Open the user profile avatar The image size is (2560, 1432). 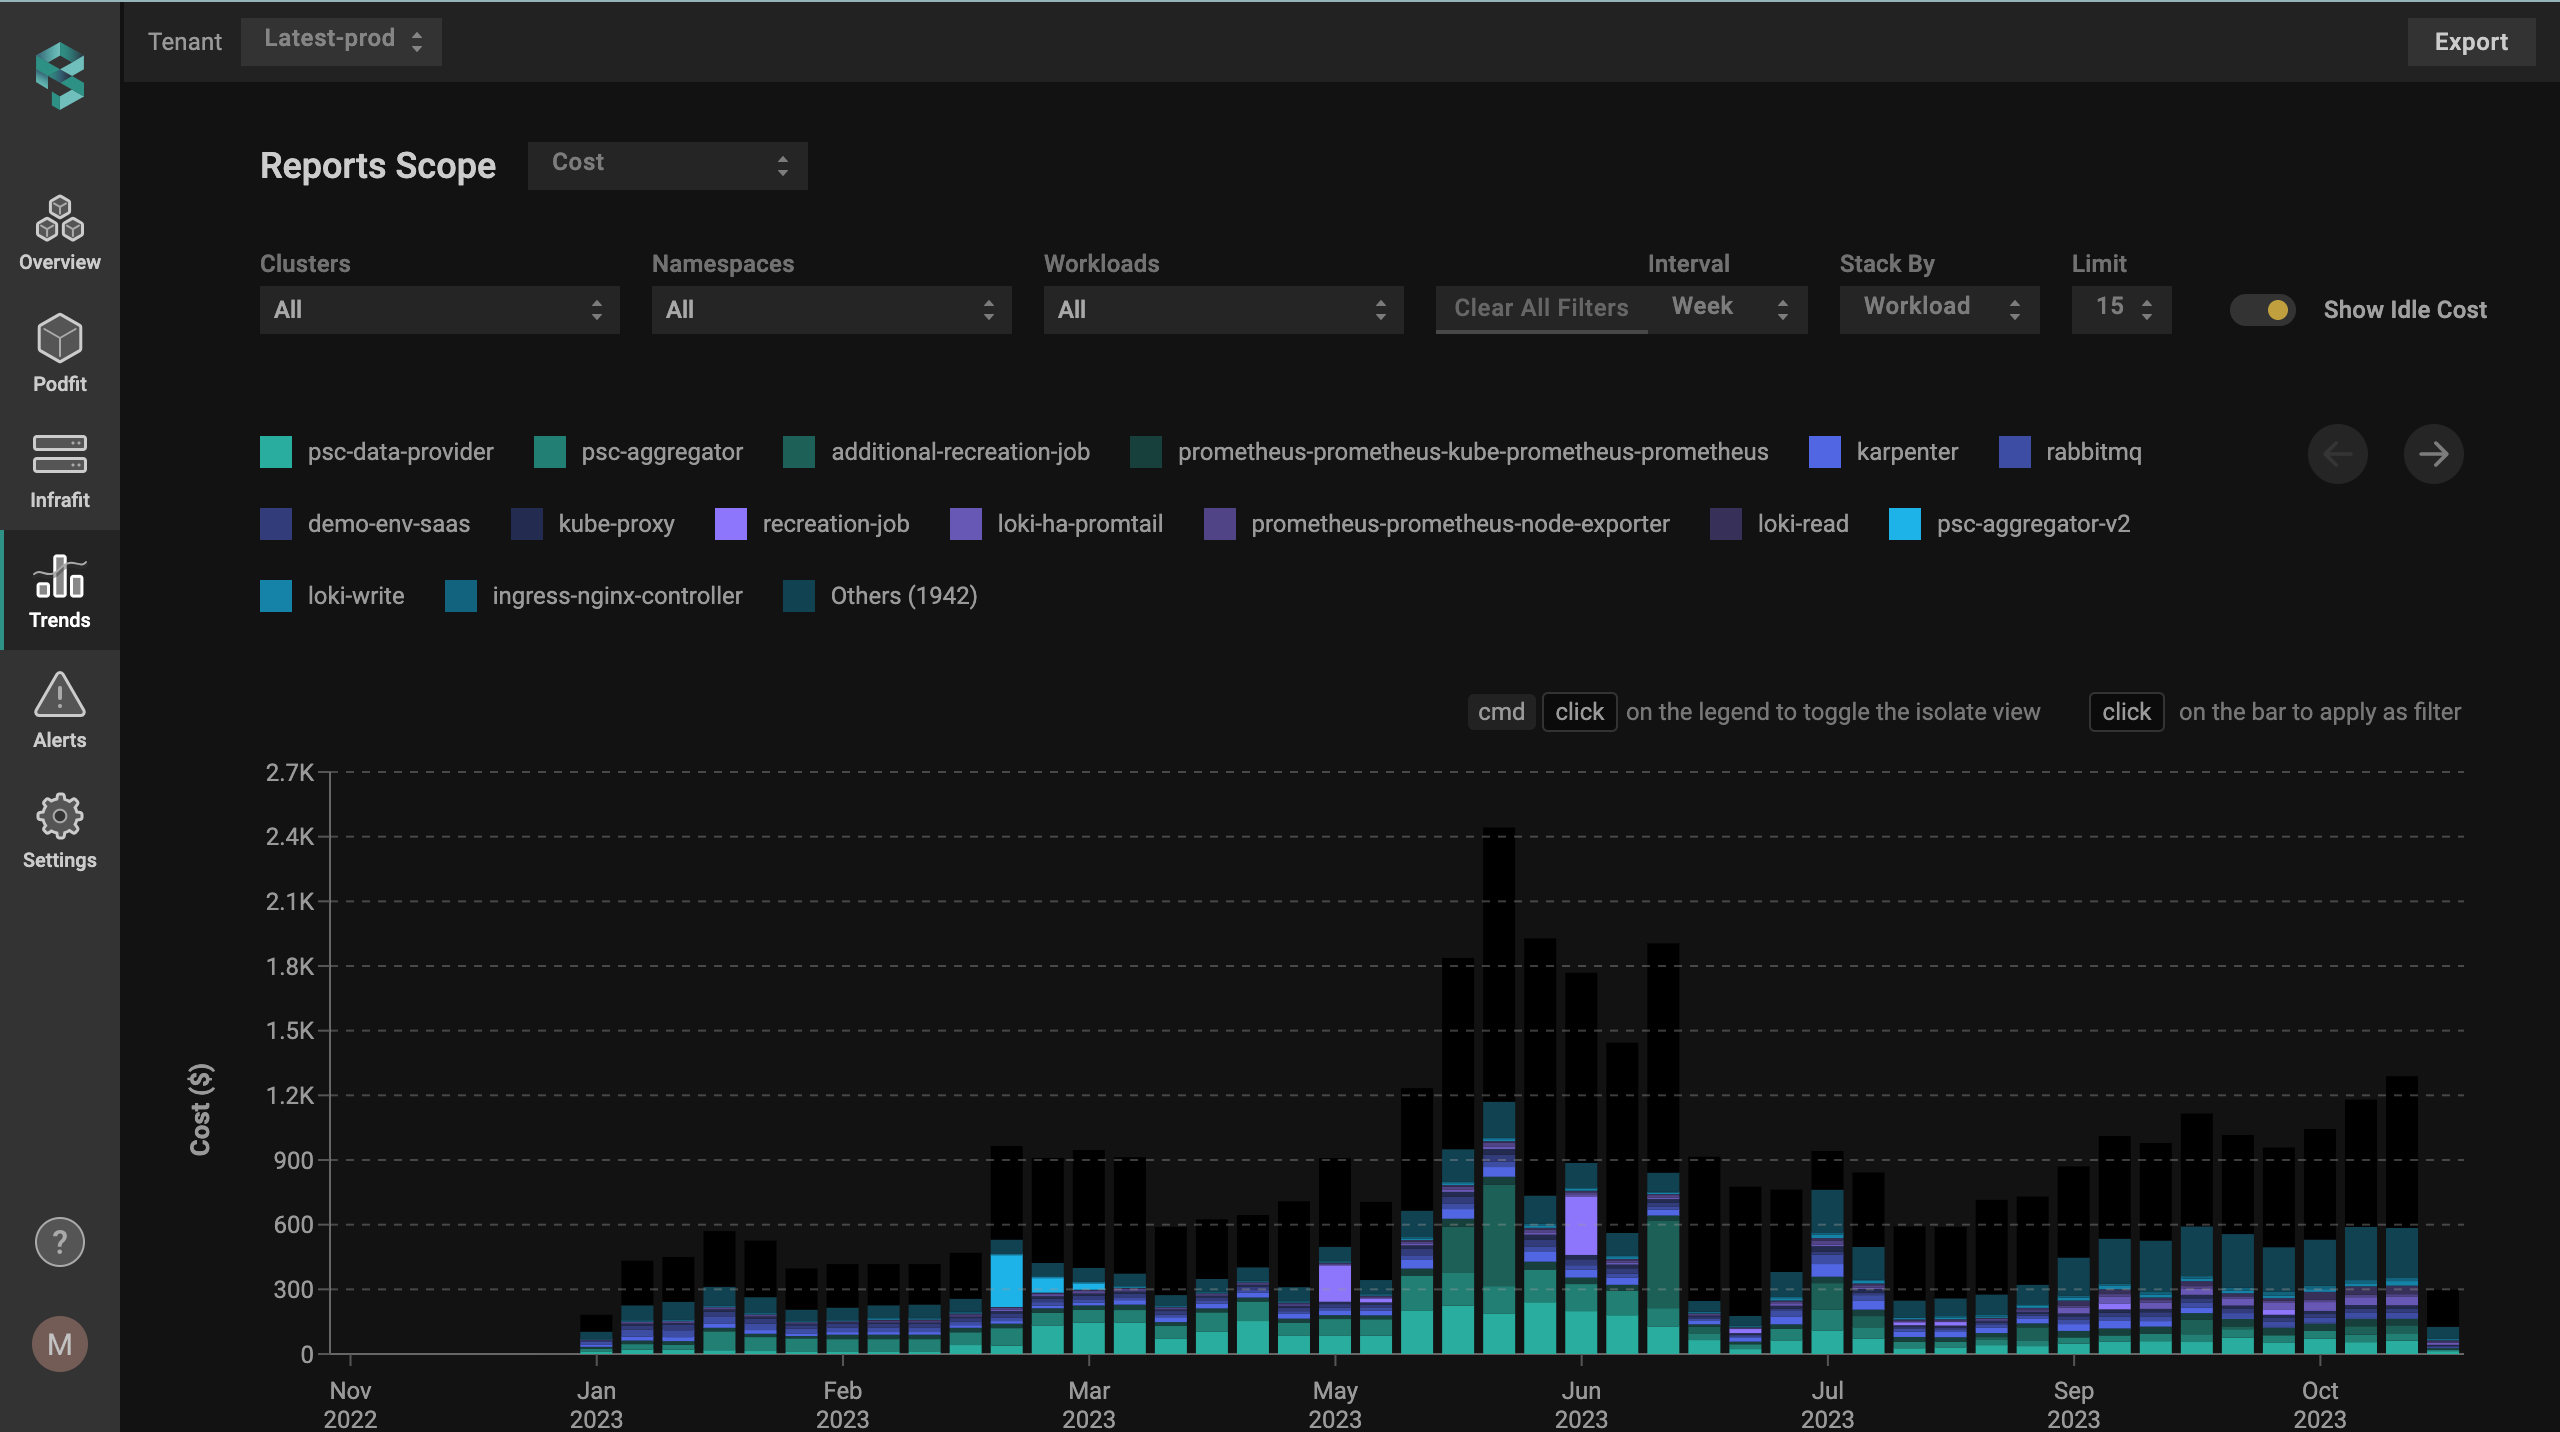(x=59, y=1344)
